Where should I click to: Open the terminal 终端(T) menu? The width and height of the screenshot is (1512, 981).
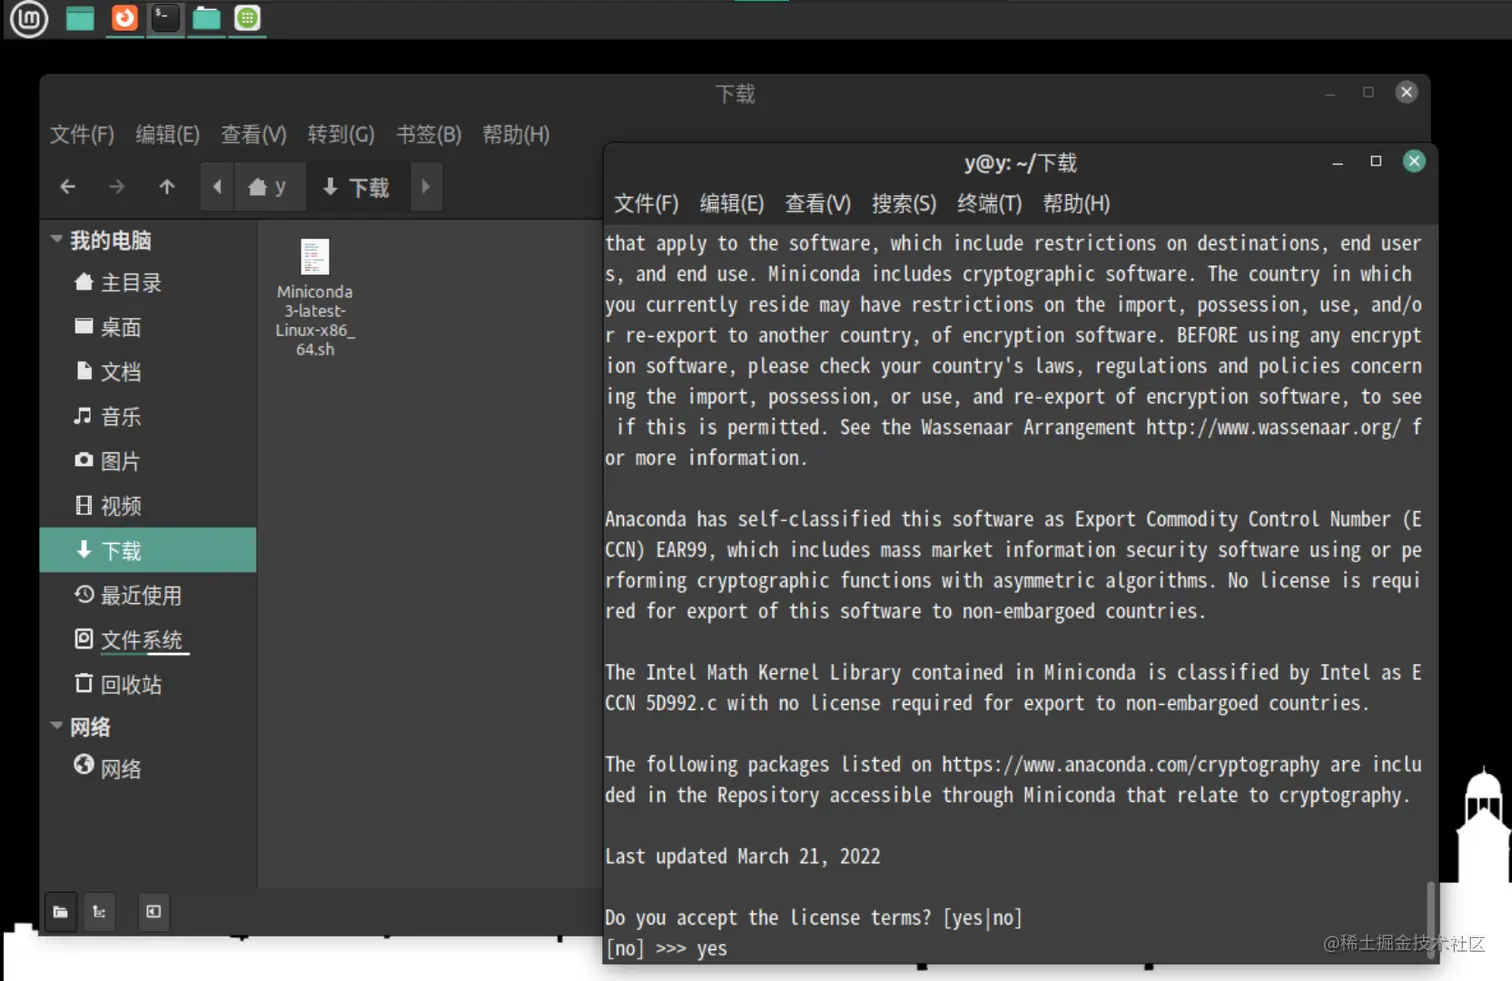tap(989, 204)
